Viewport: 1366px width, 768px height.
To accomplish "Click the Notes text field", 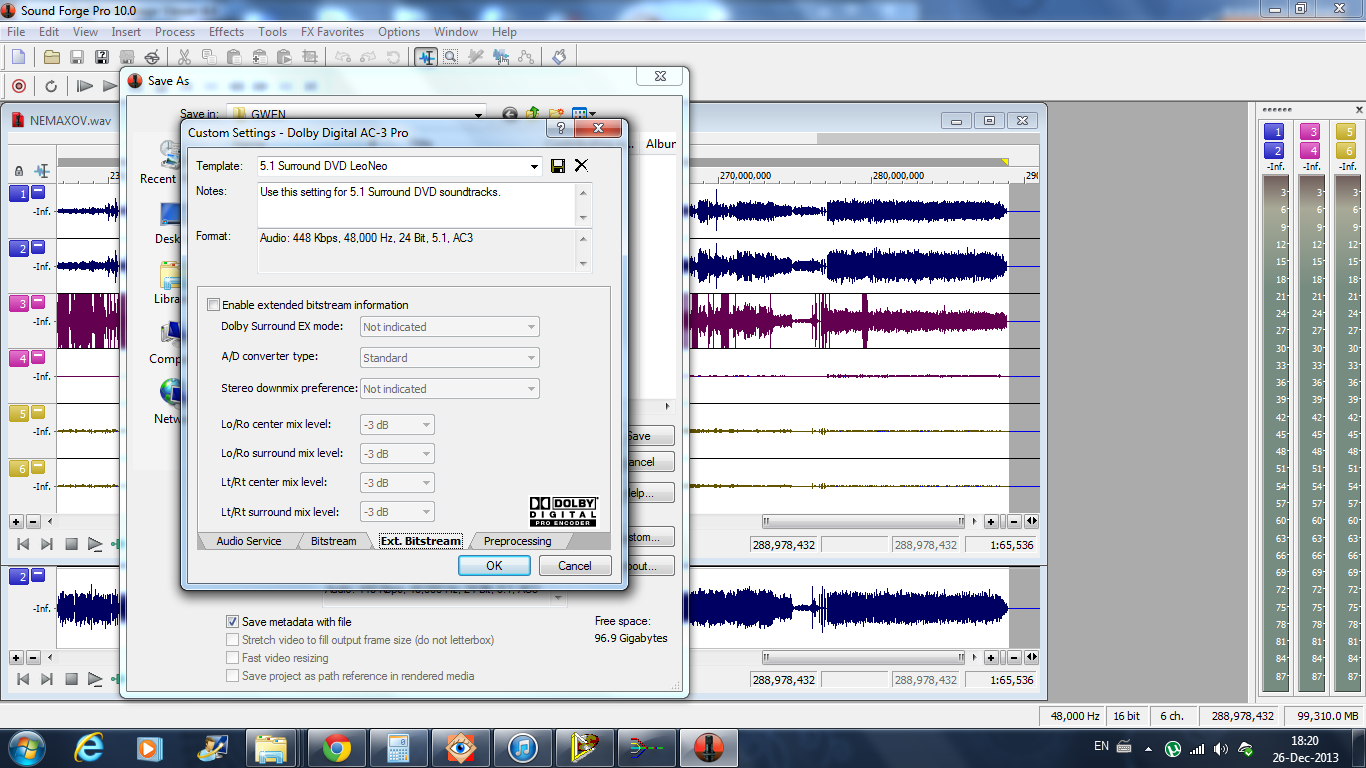I will pos(417,205).
